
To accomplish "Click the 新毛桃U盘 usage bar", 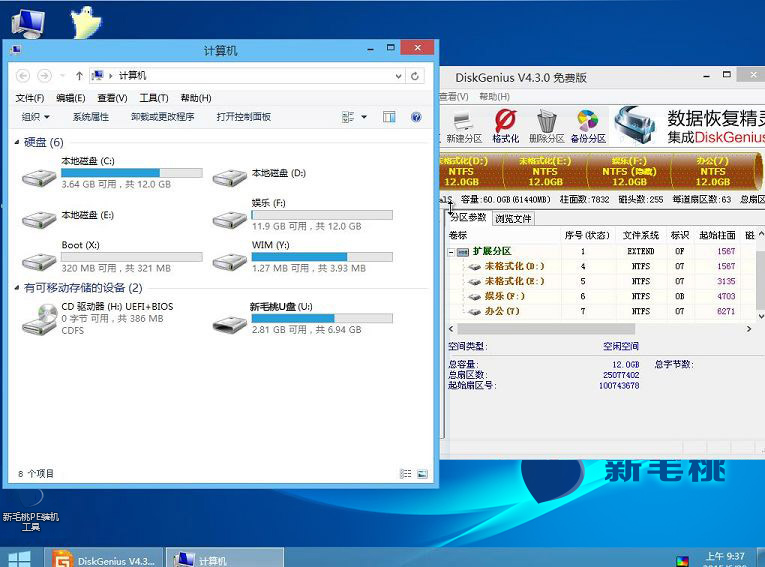I will coord(322,319).
